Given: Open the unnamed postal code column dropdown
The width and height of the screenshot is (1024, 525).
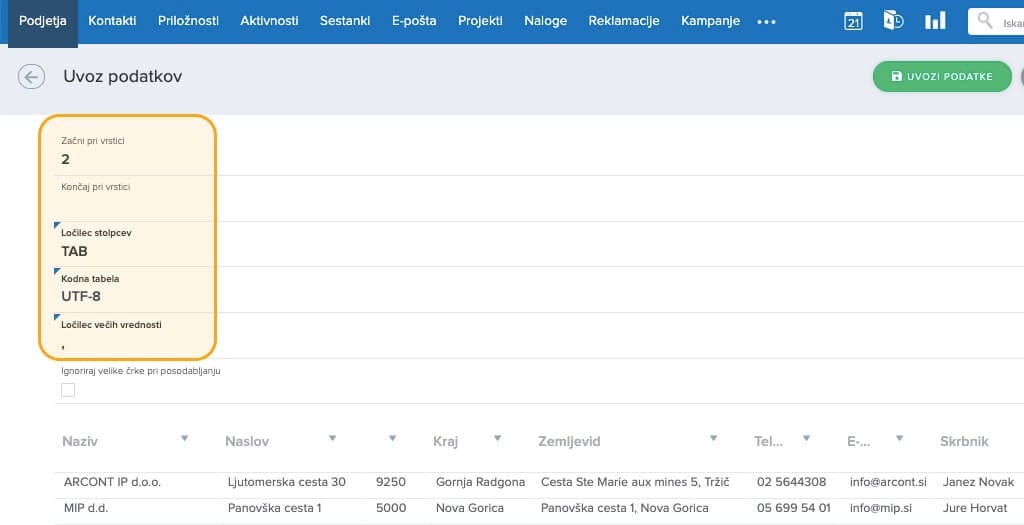Looking at the screenshot, I should point(392,438).
